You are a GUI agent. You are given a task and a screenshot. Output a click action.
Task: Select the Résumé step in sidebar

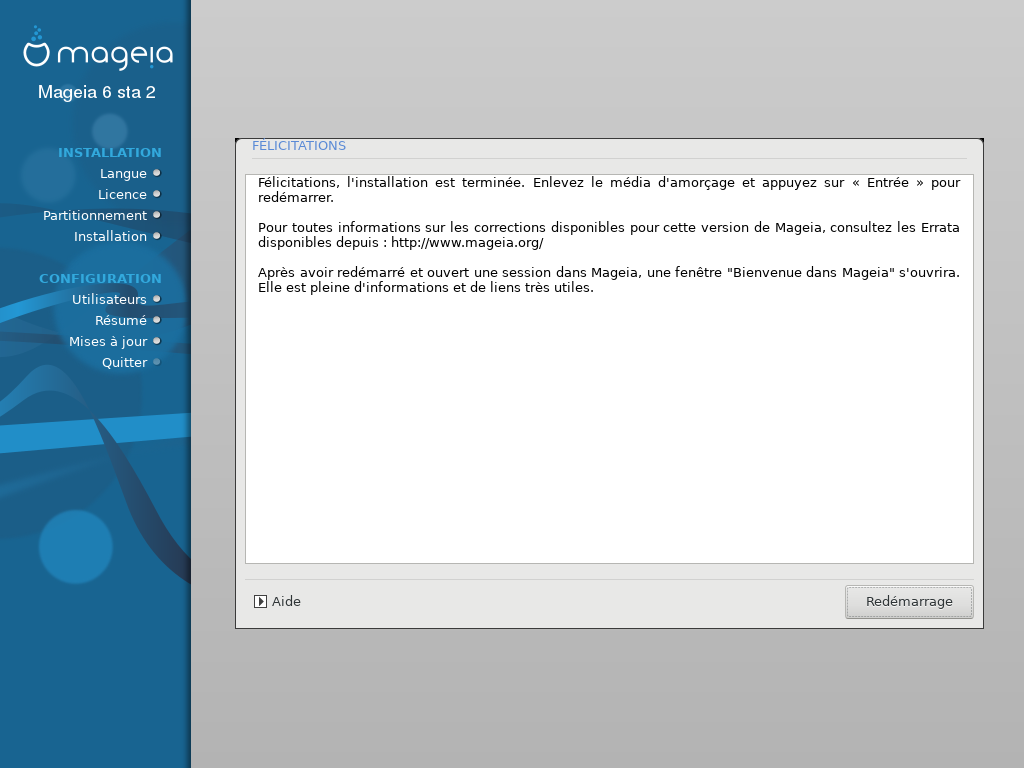[x=121, y=321]
